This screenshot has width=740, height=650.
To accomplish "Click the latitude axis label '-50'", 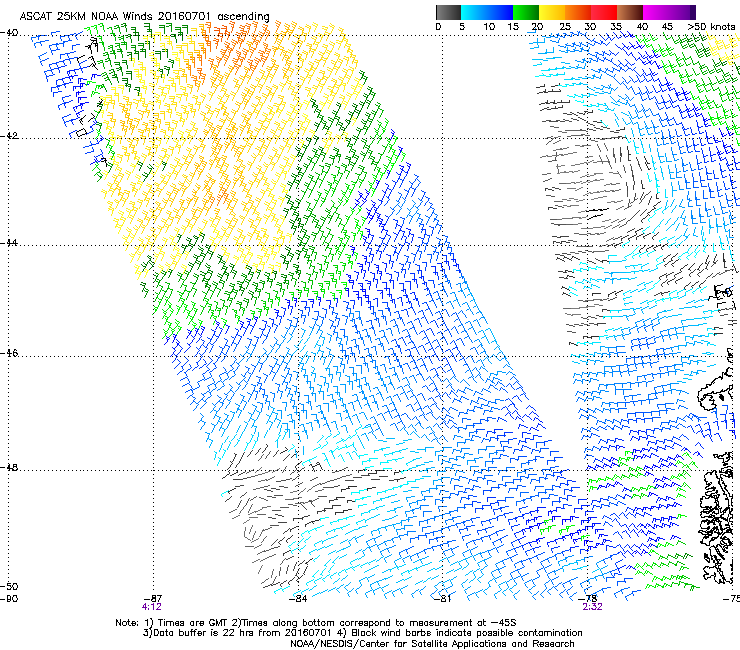I will (9, 586).
